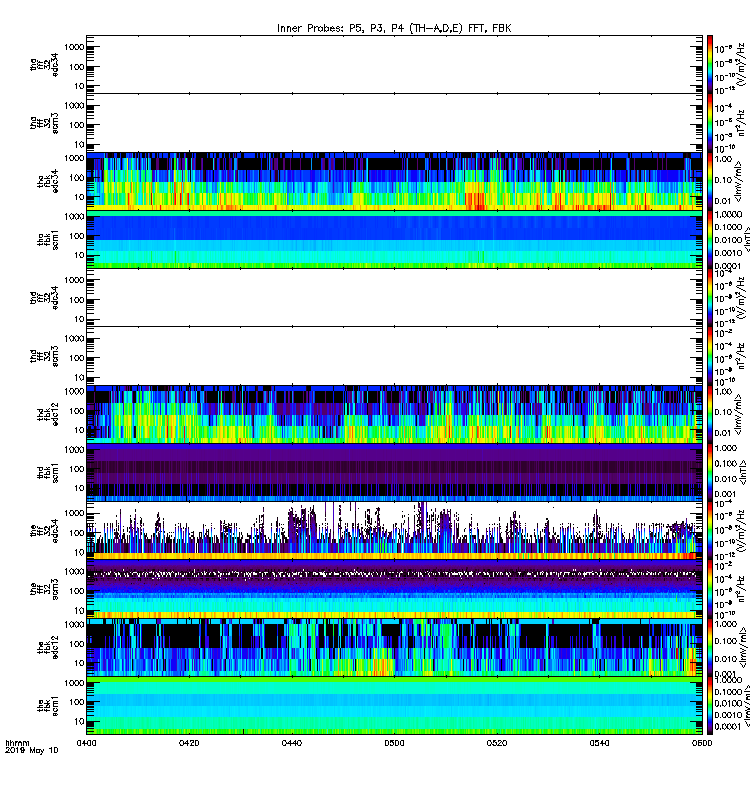Select the 'tha fff 32 edc34' panel label

pos(44,64)
